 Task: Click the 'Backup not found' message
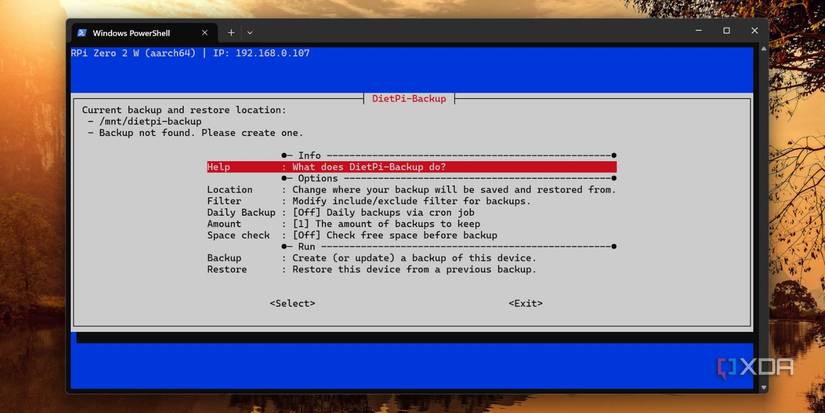tap(201, 133)
